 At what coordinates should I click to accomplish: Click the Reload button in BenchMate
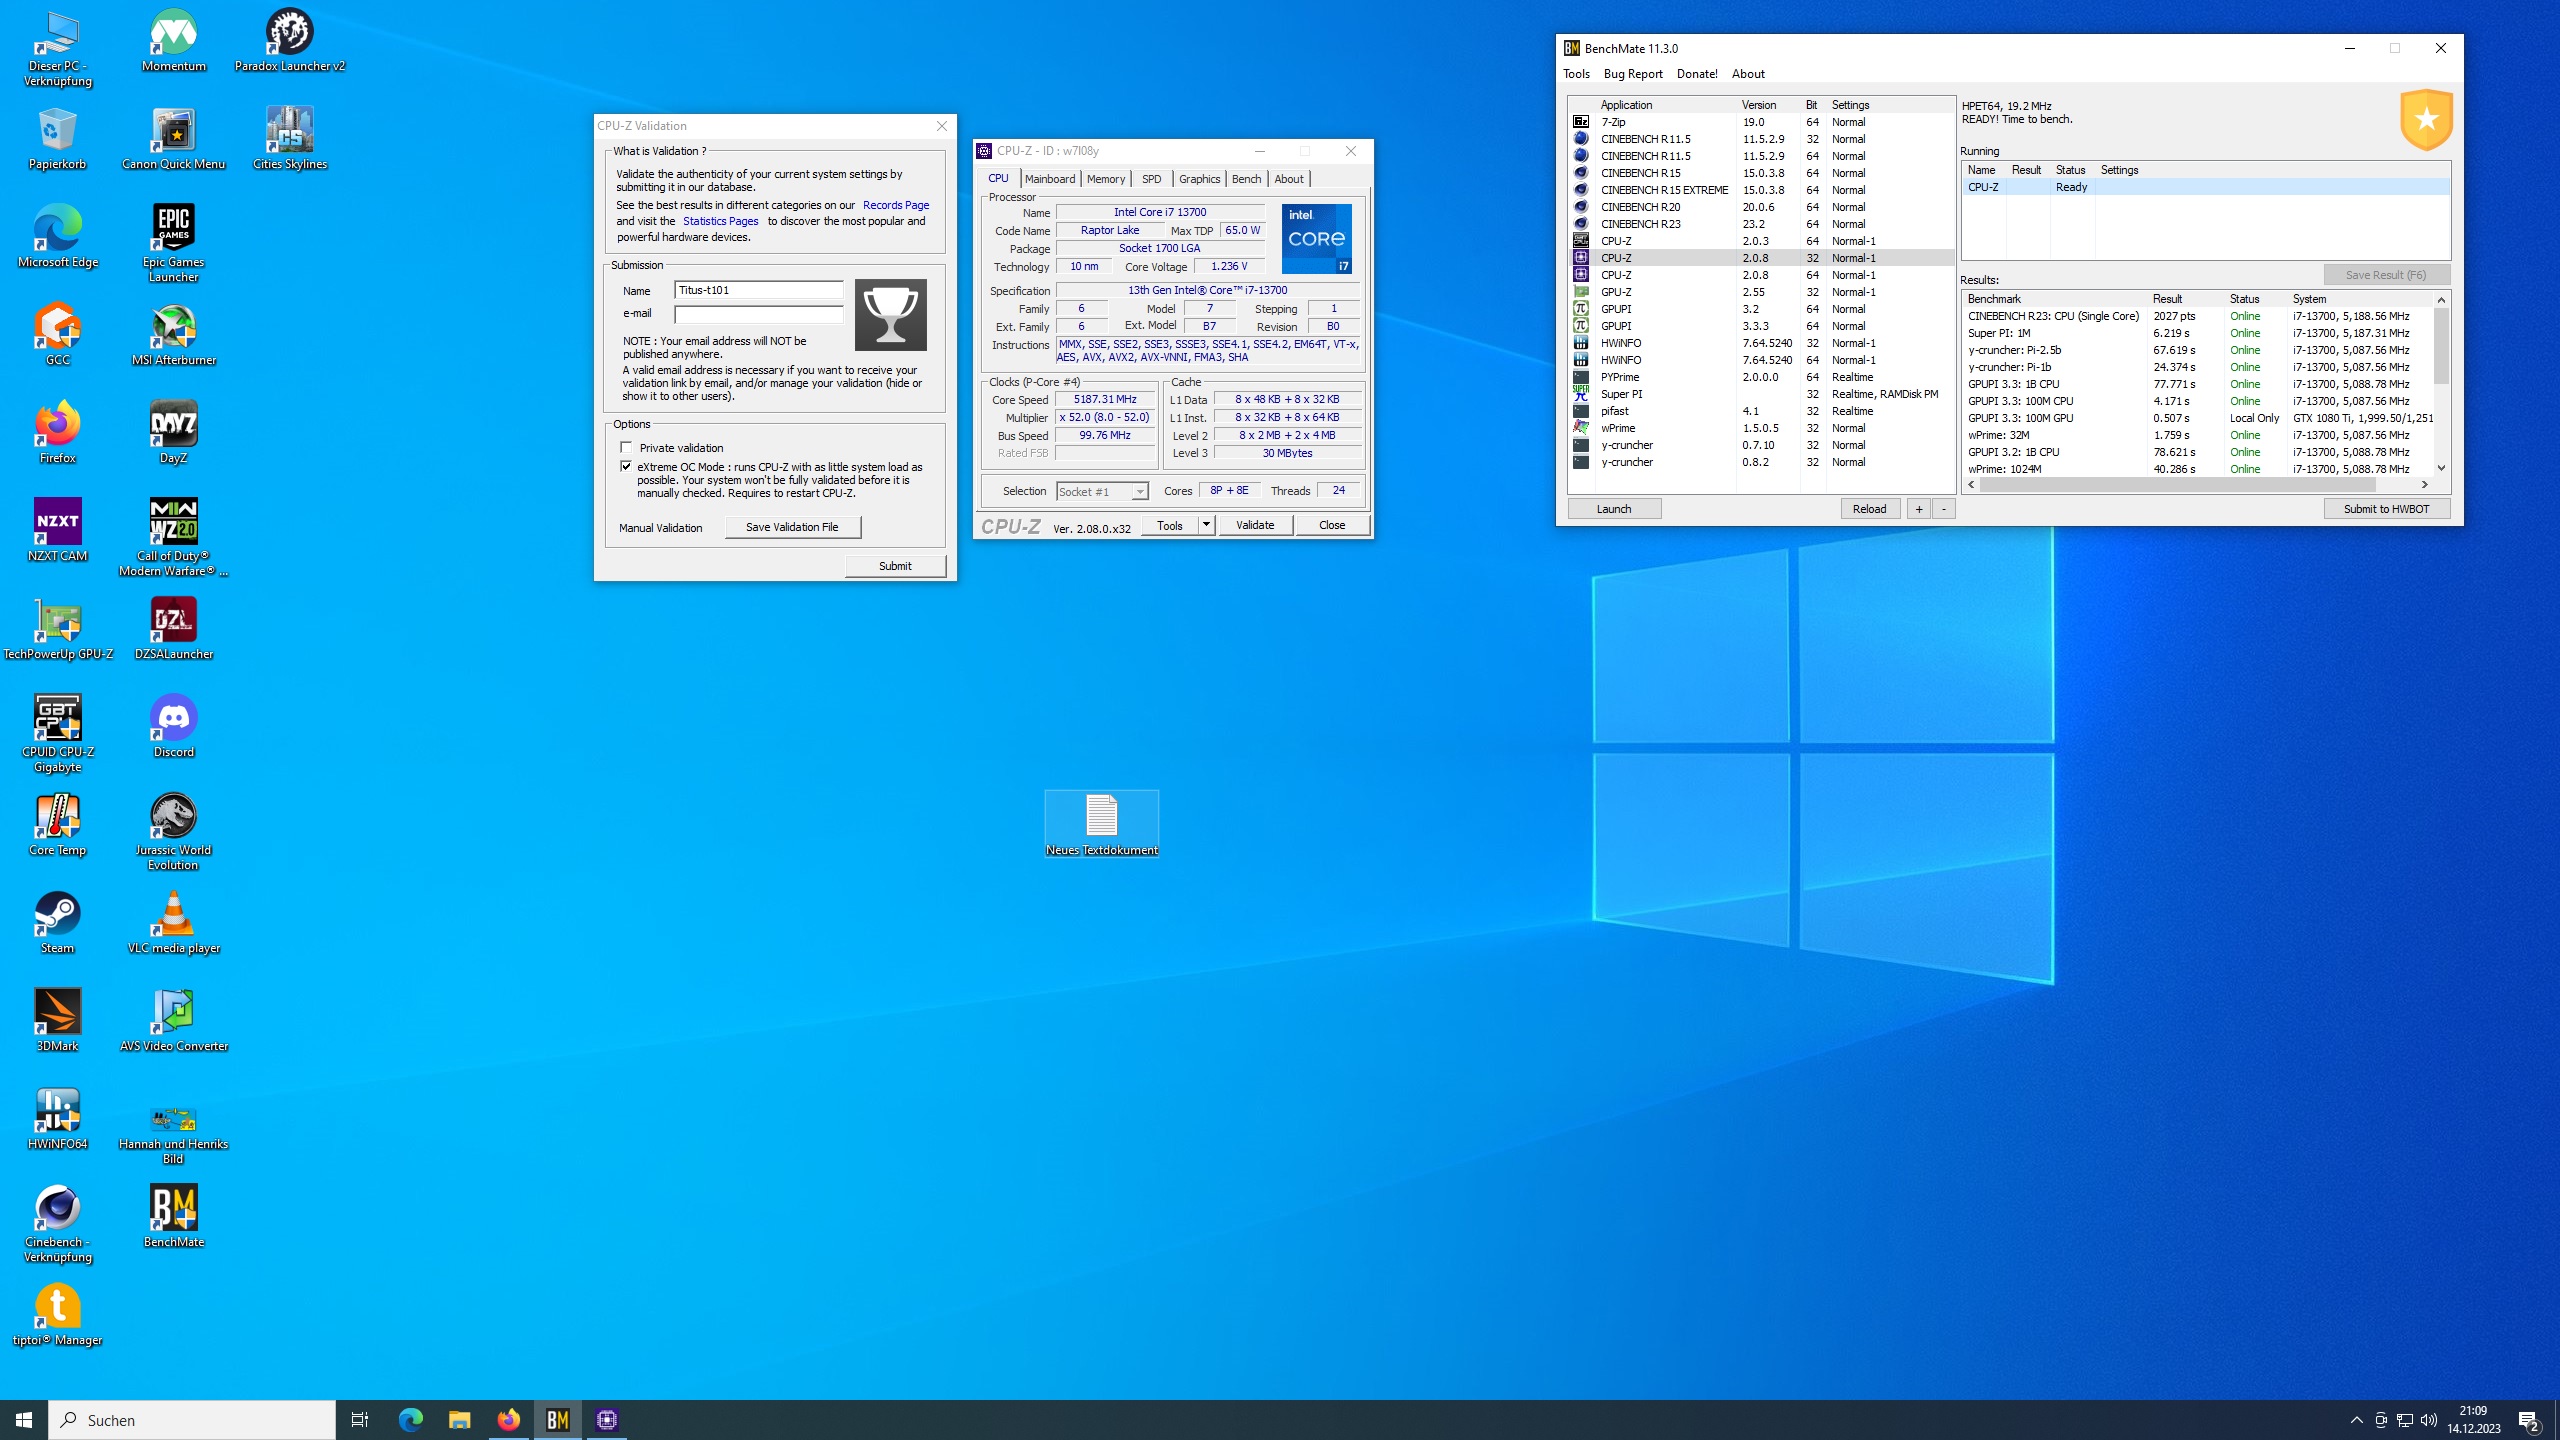click(1869, 509)
